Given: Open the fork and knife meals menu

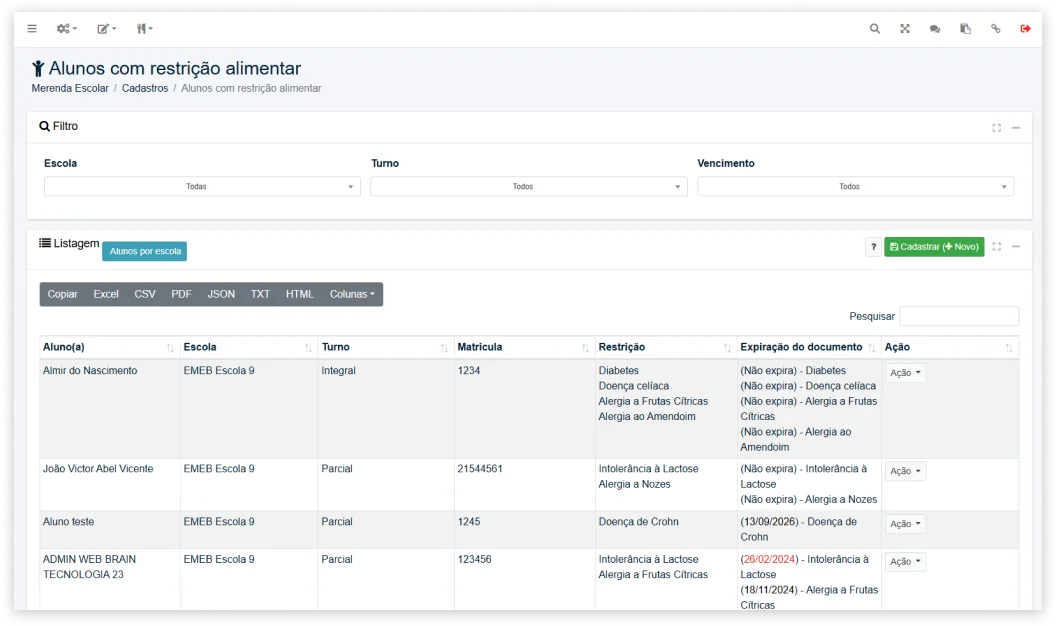Looking at the screenshot, I should [x=144, y=28].
